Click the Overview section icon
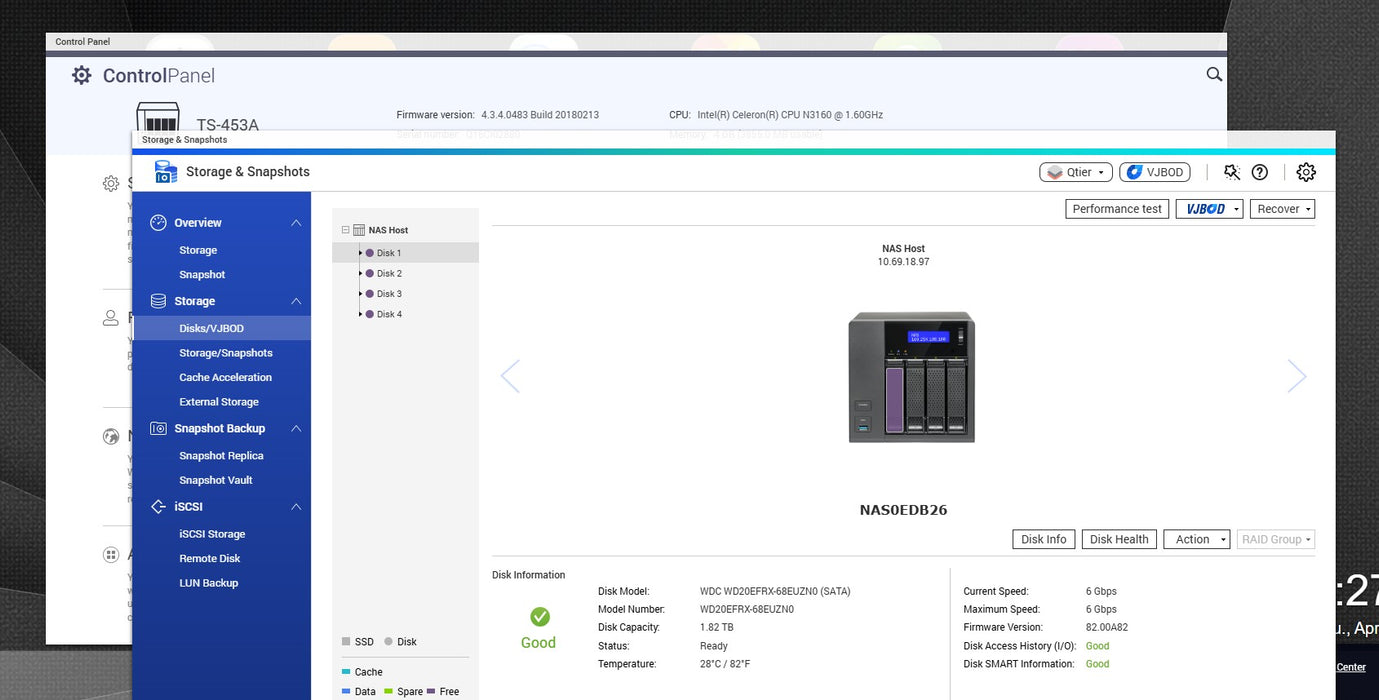Viewport: 1379px width, 700px height. [x=158, y=223]
